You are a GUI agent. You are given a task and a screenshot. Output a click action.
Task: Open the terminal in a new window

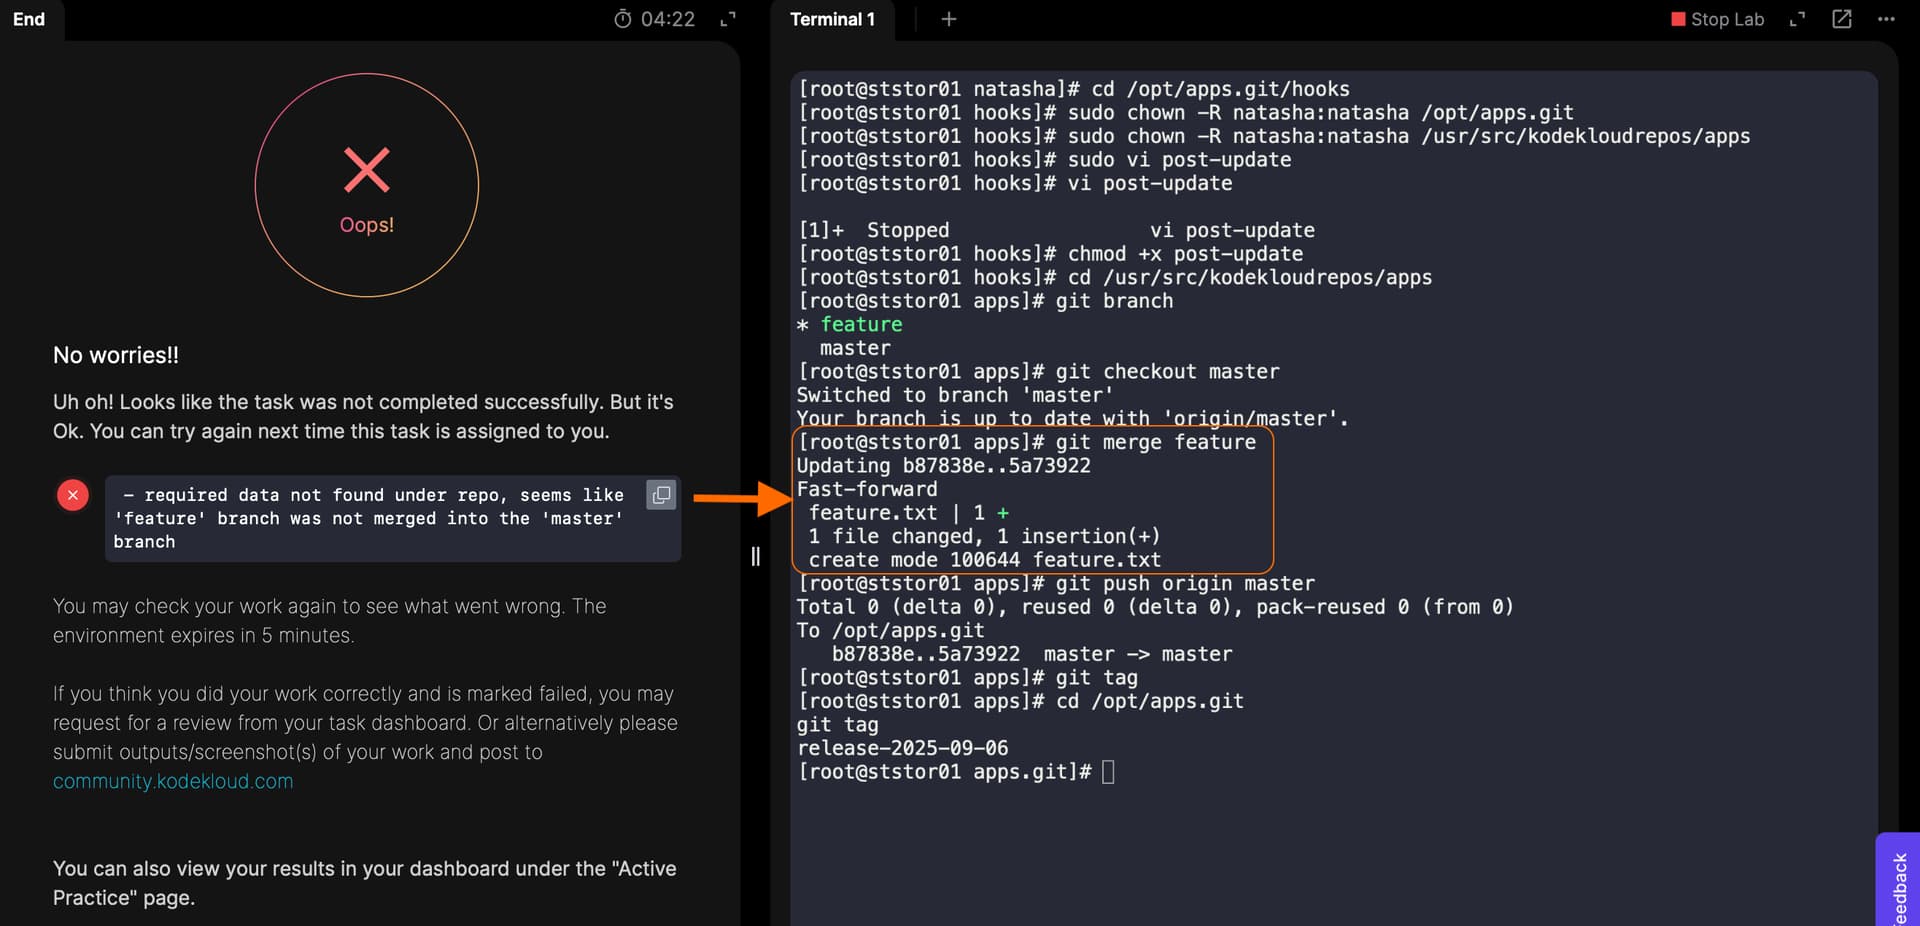(1841, 19)
